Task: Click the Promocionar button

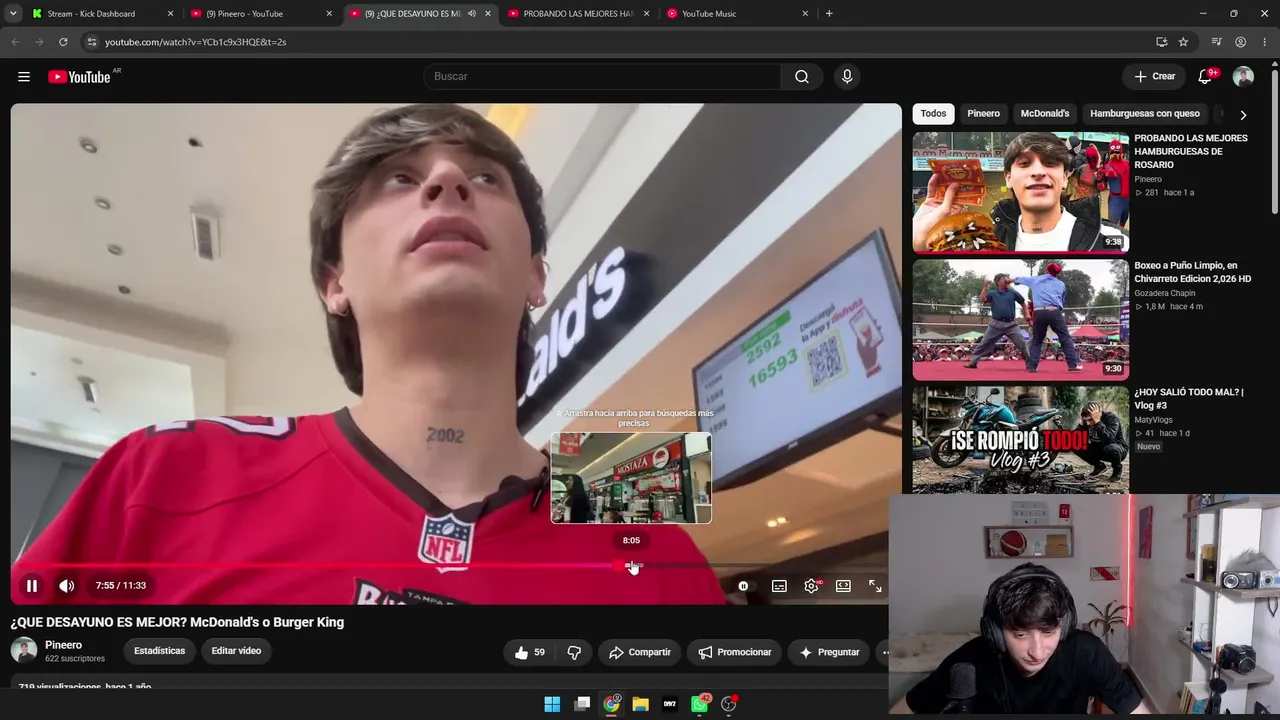Action: click(x=735, y=652)
